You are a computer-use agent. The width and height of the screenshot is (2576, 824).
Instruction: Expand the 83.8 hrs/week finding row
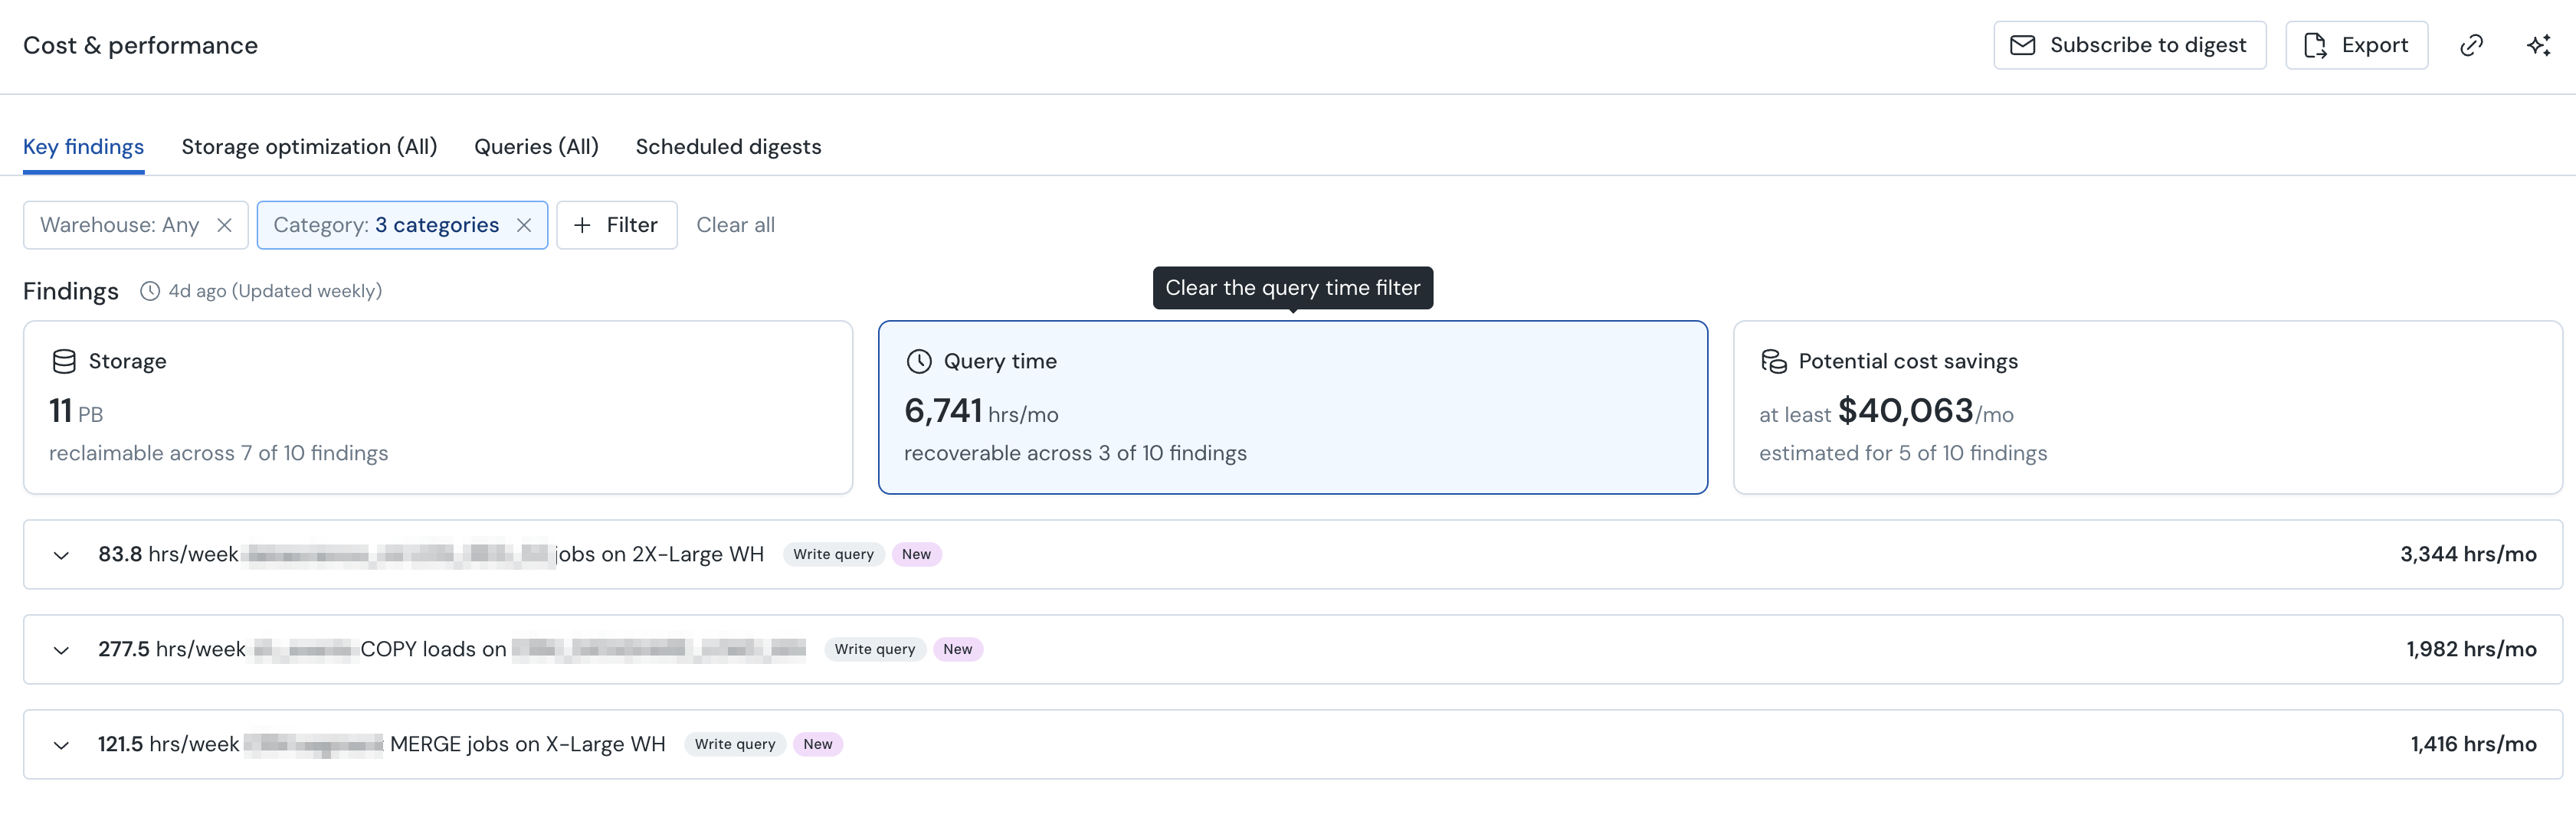[61, 555]
